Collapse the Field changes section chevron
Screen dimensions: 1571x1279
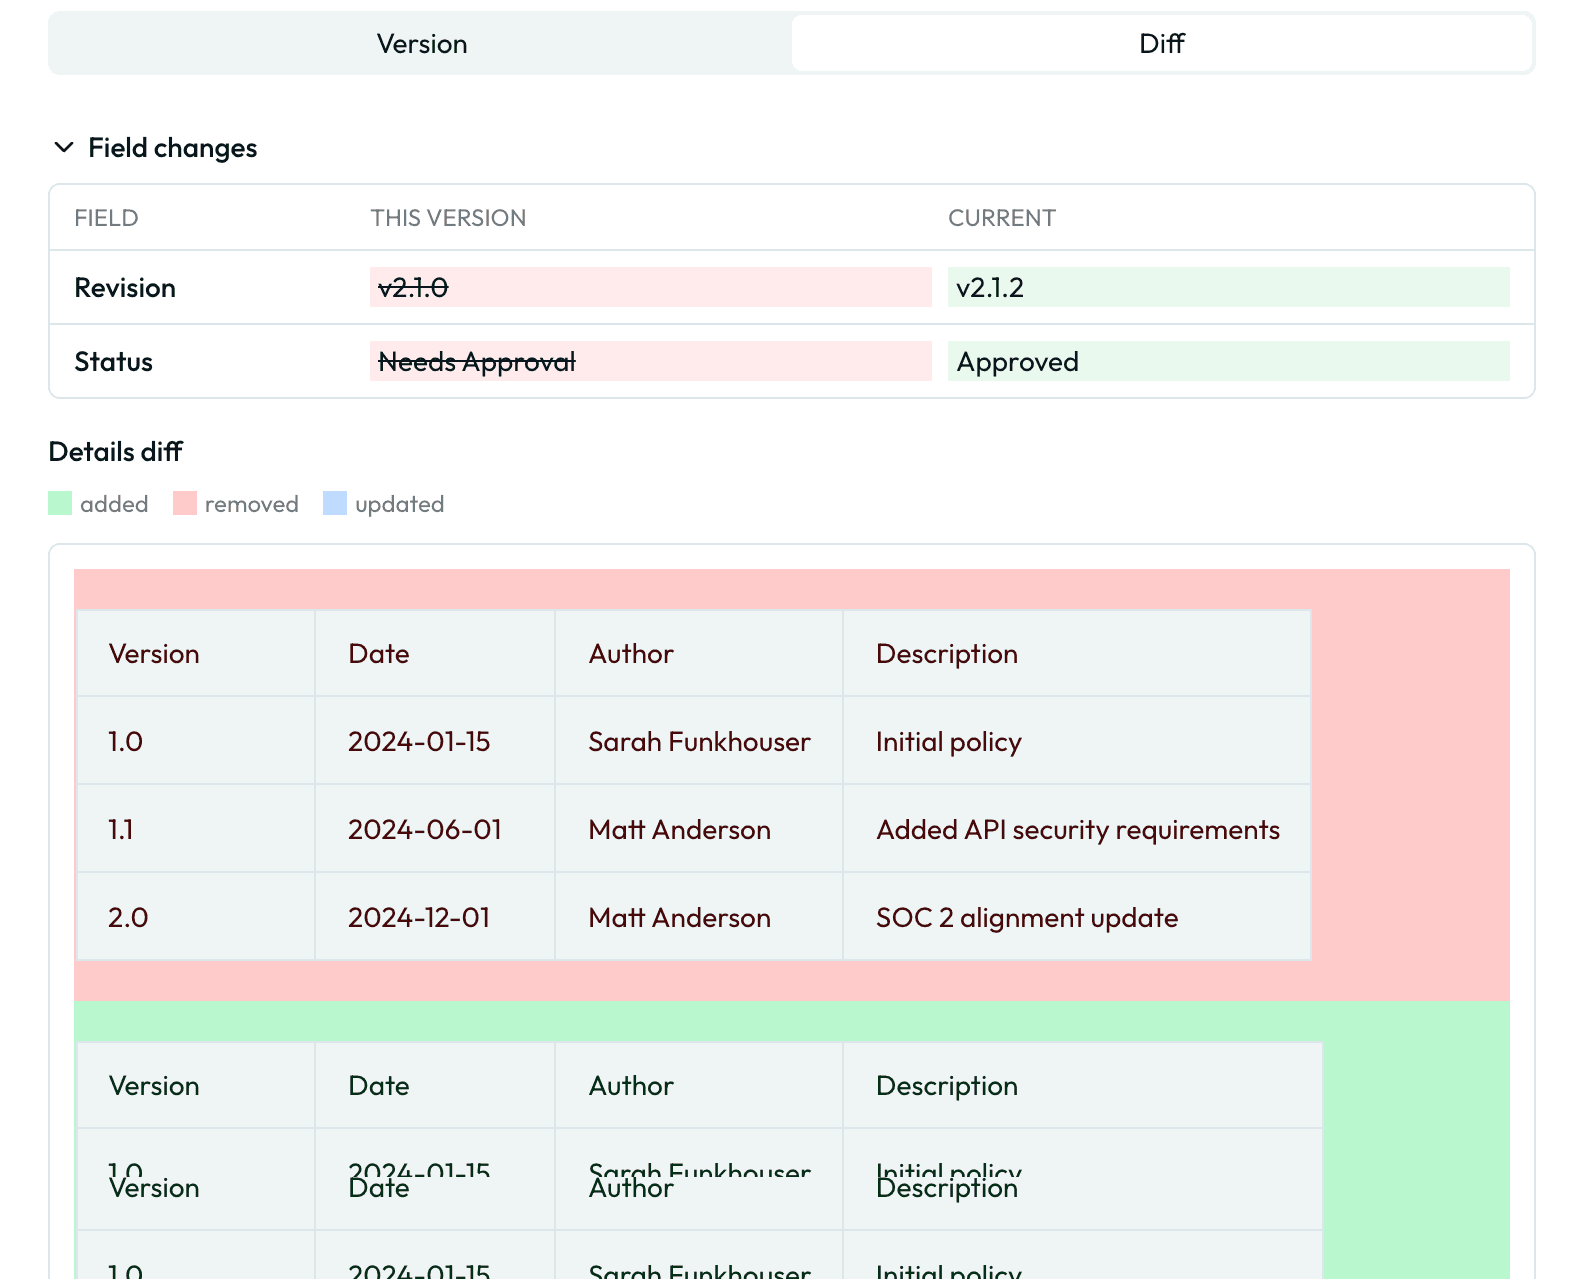(x=64, y=148)
